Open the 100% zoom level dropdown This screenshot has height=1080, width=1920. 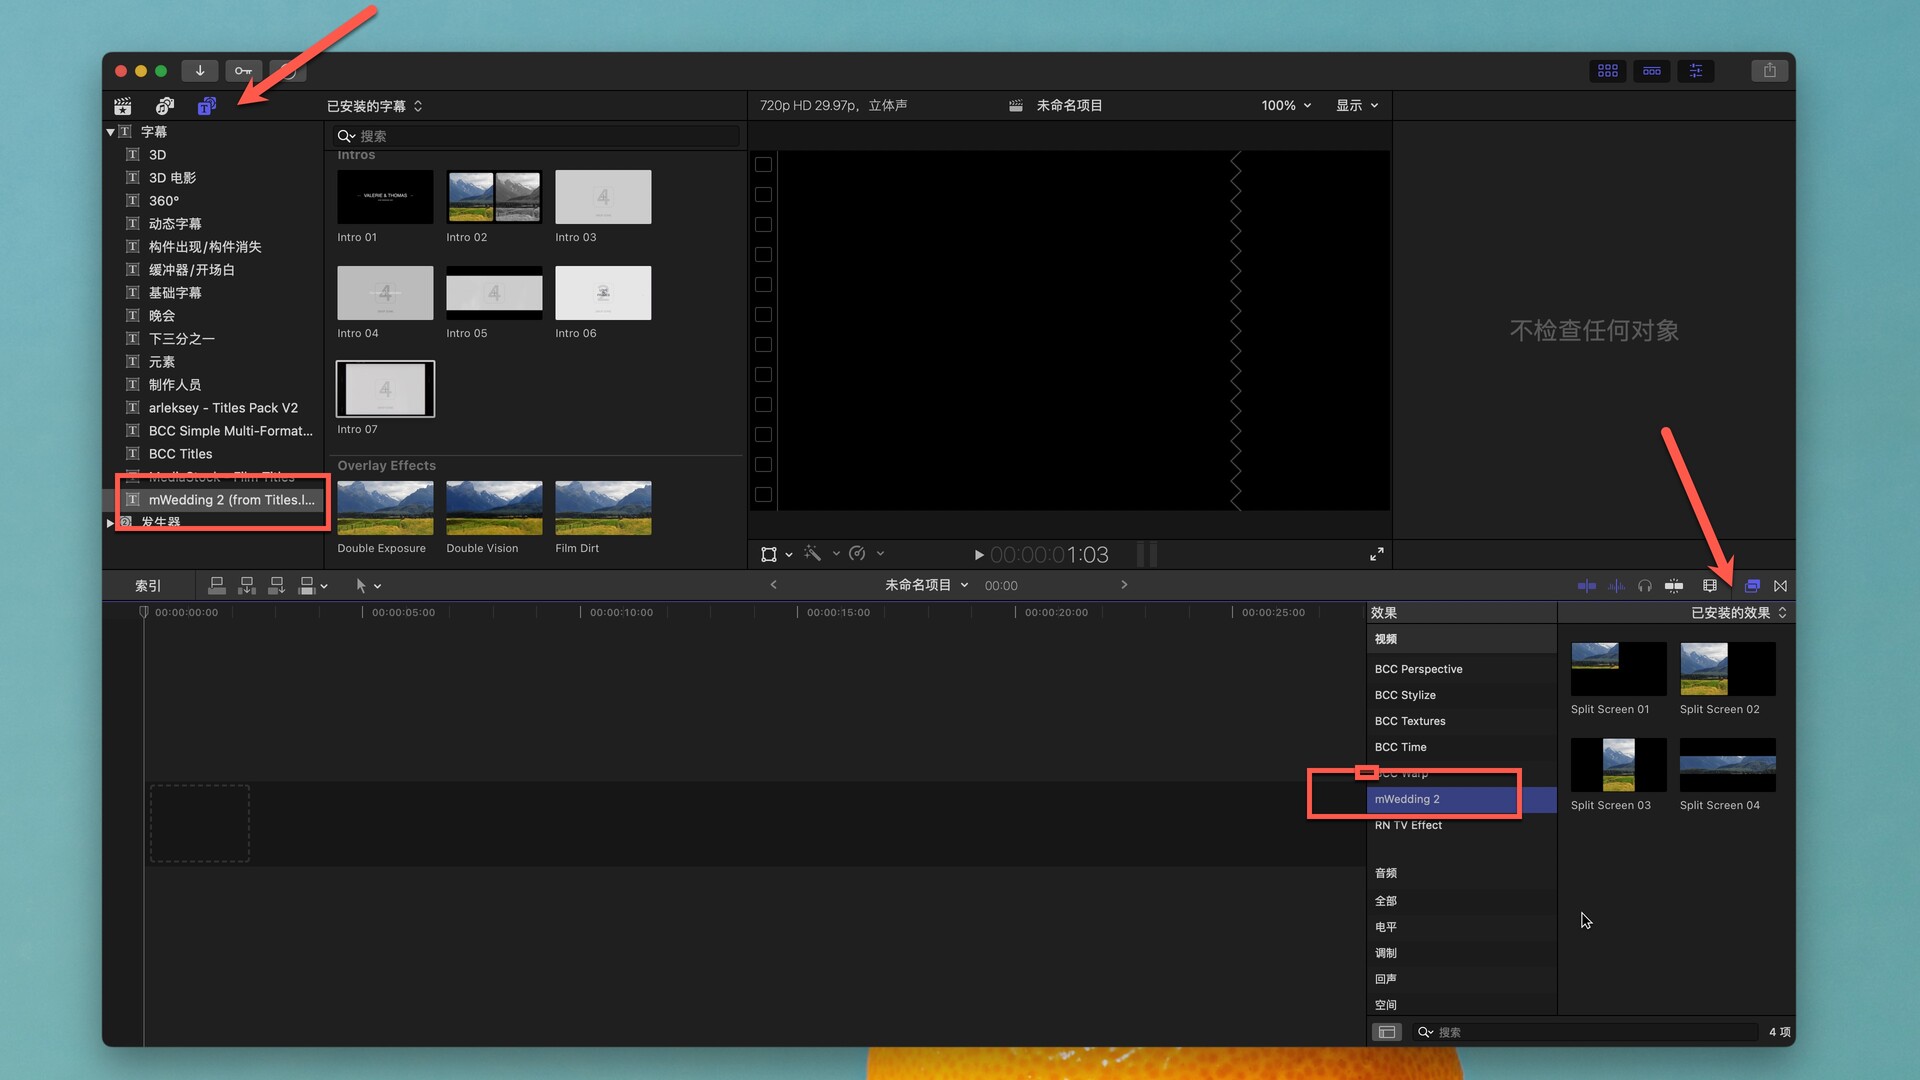[x=1286, y=105]
